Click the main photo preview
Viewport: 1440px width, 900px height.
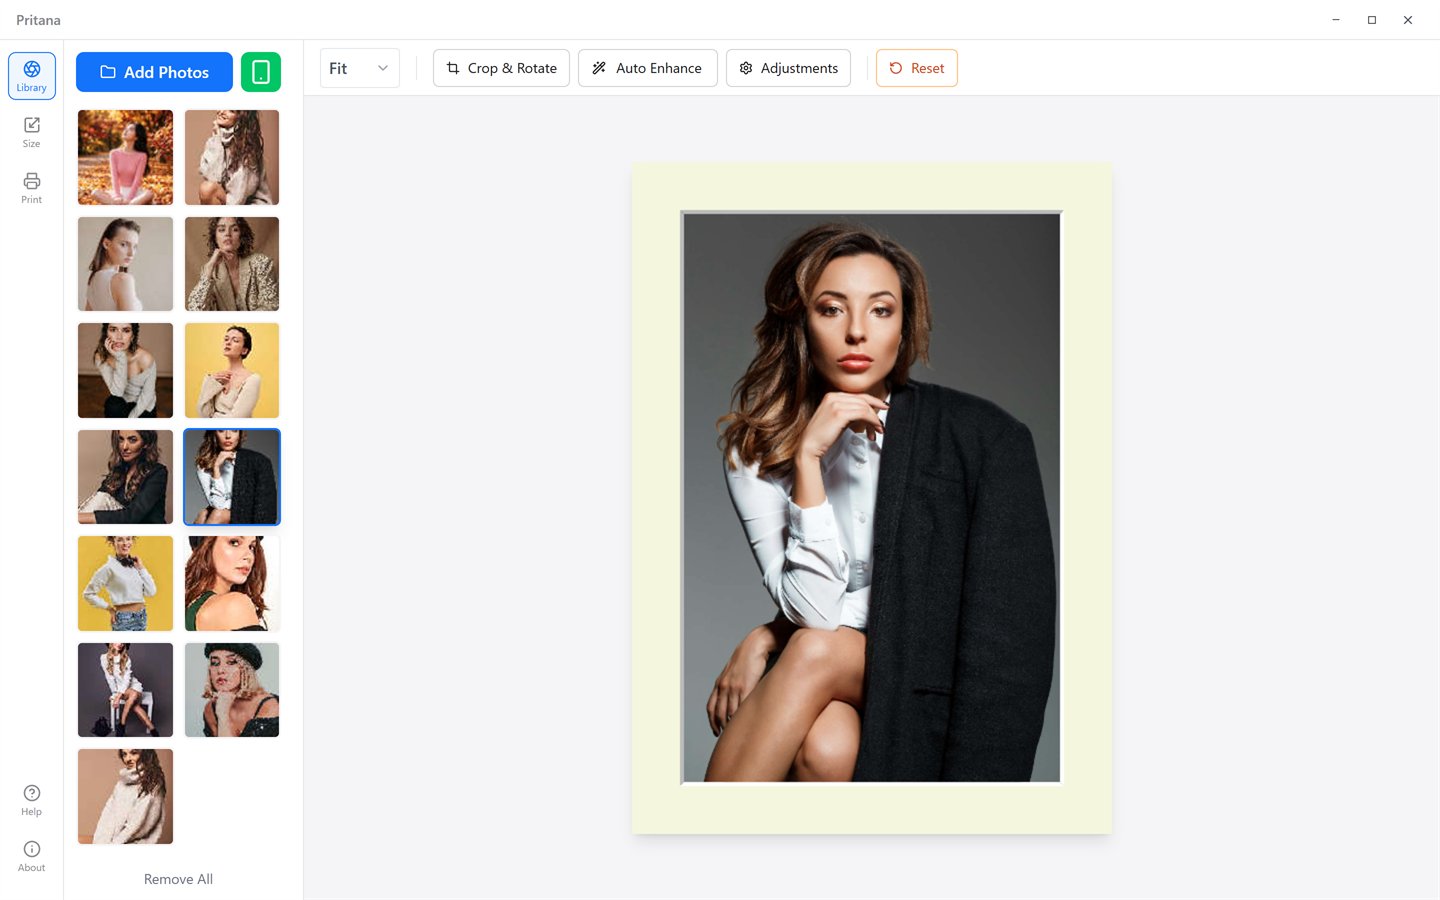tap(871, 497)
